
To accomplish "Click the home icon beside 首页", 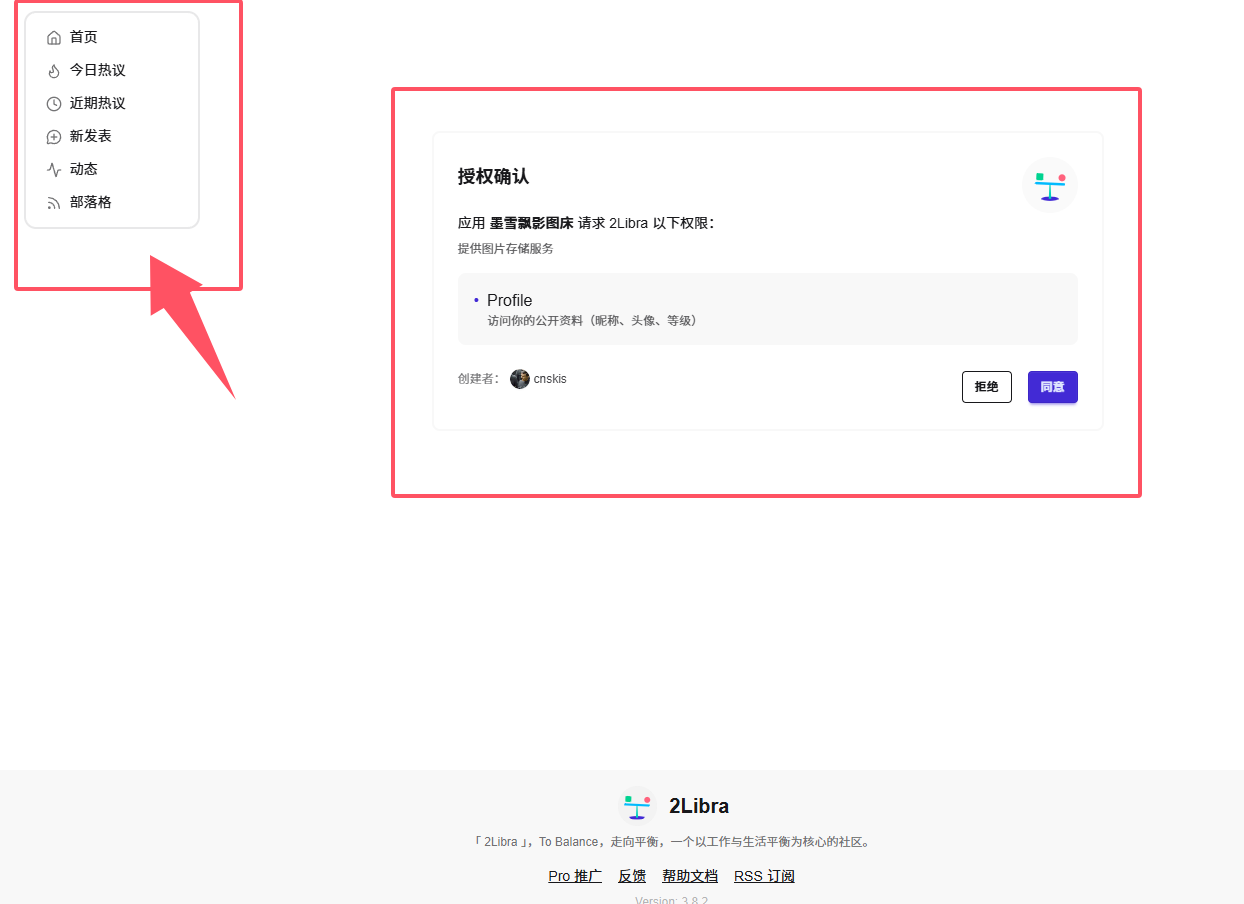I will click(x=54, y=38).
